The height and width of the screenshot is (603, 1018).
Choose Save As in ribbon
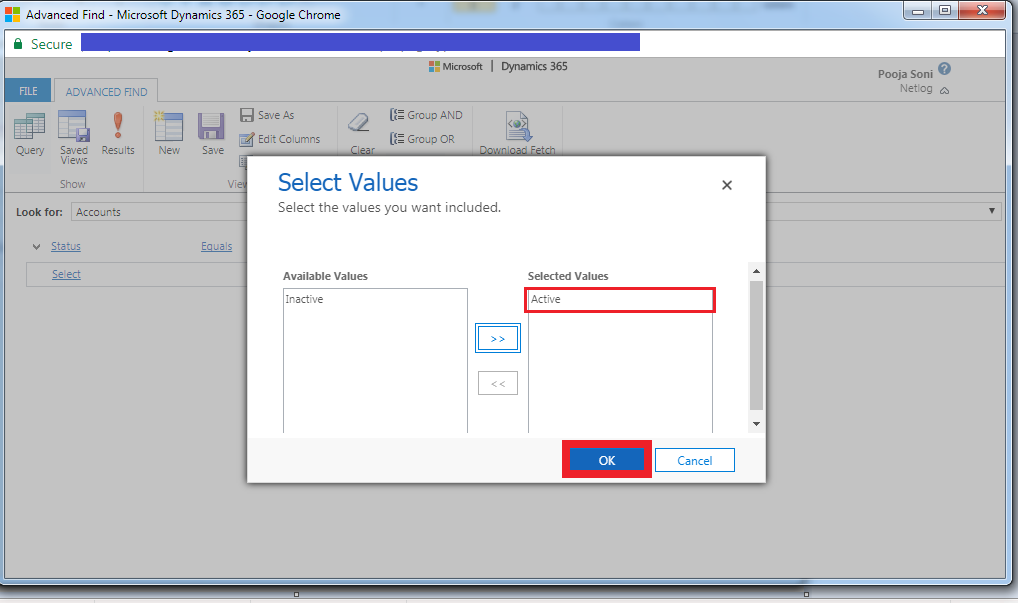(x=267, y=115)
